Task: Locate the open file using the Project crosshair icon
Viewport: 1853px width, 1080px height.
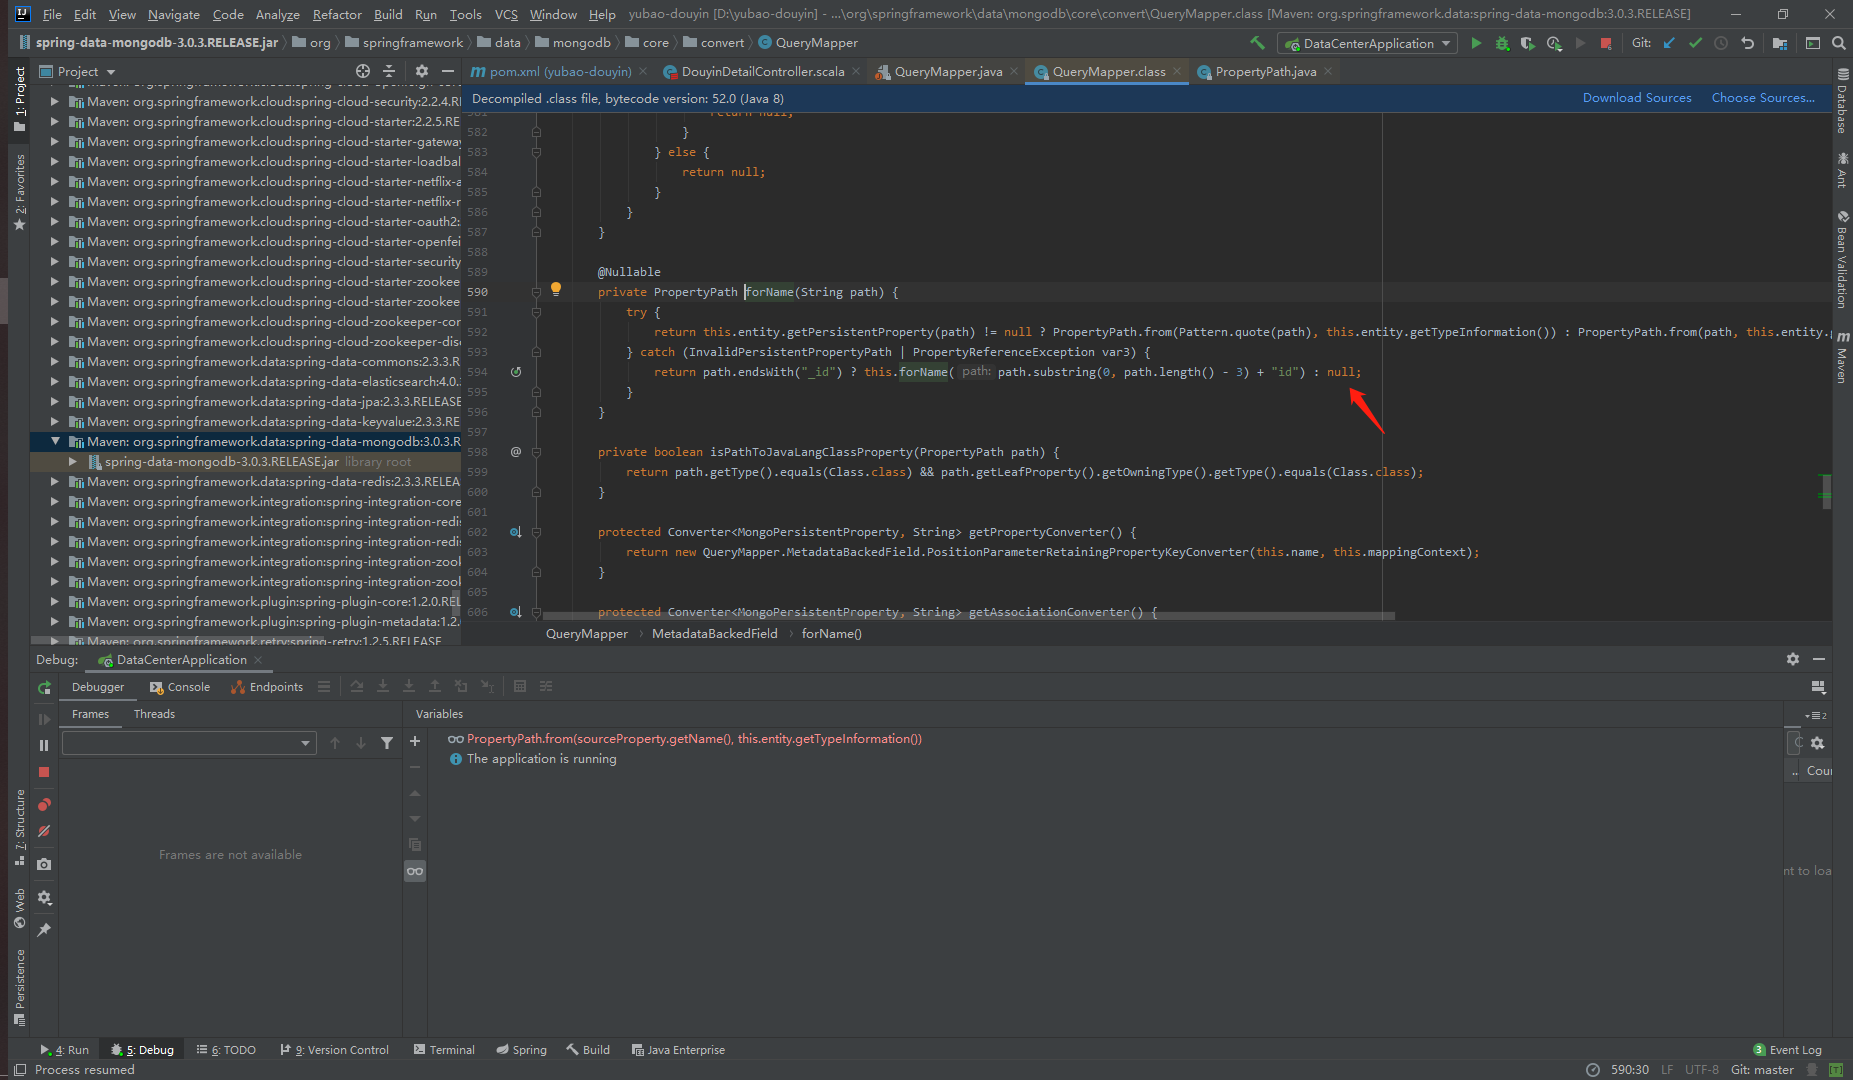Action: (x=363, y=71)
